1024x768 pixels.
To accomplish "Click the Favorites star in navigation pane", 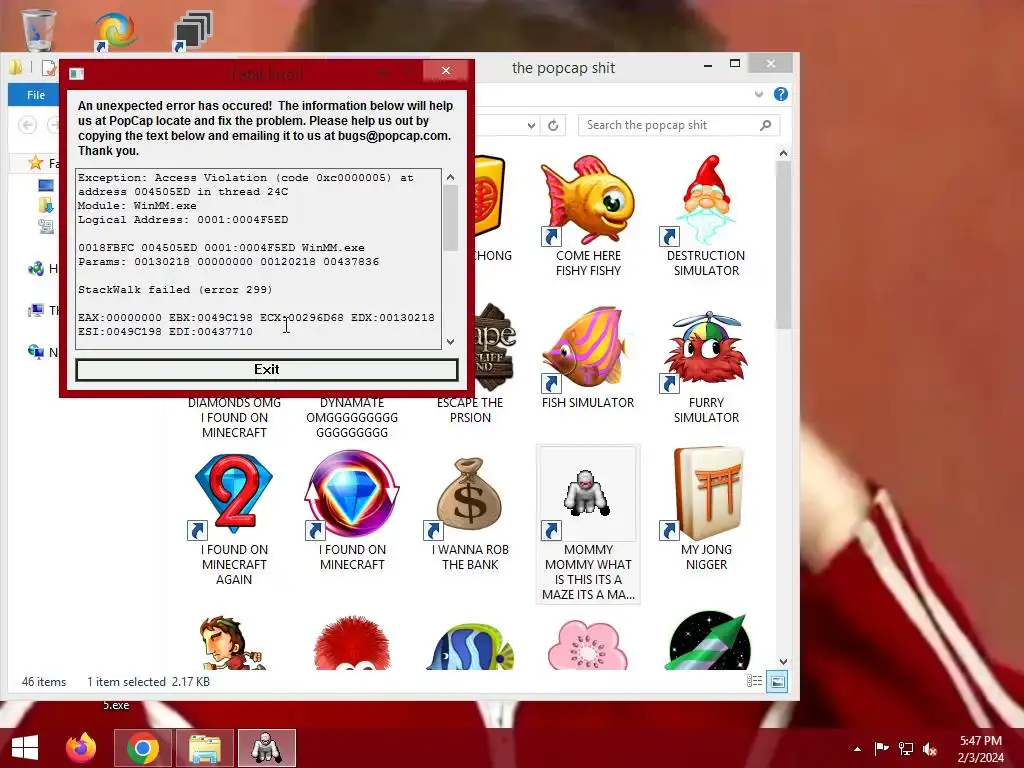I will 35,163.
